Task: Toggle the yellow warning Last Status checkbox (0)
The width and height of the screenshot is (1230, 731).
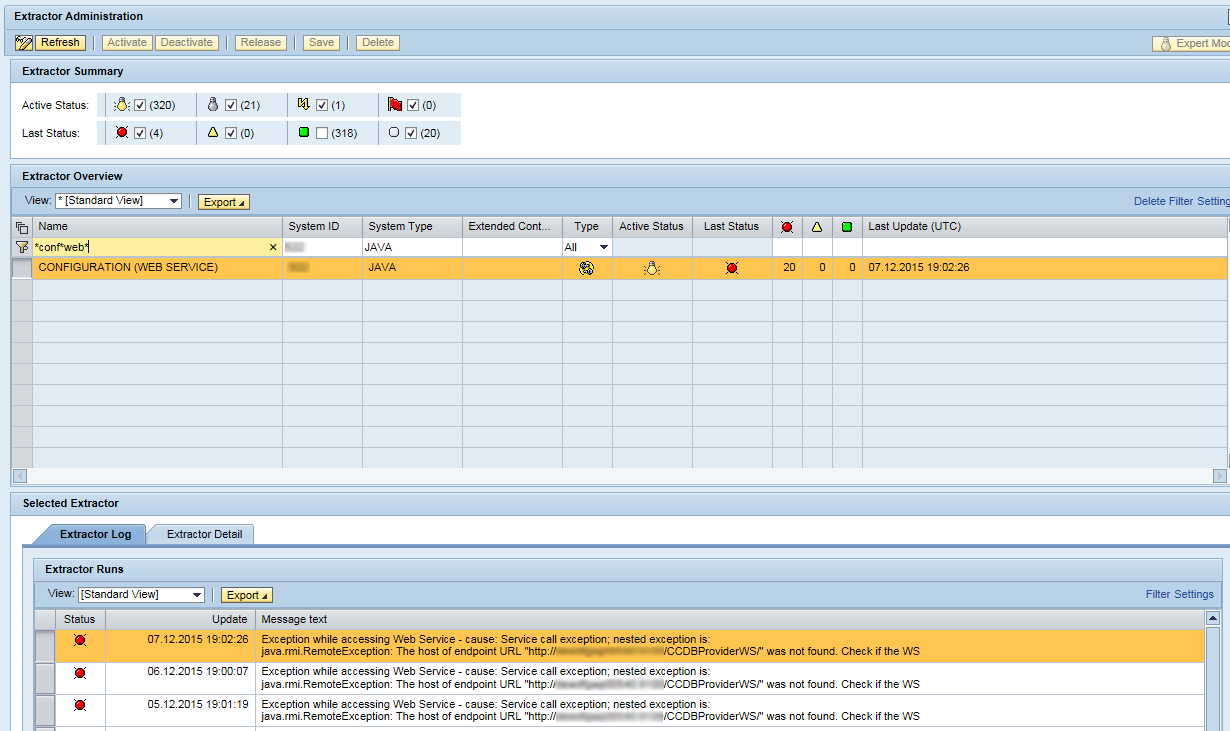Action: pos(231,133)
